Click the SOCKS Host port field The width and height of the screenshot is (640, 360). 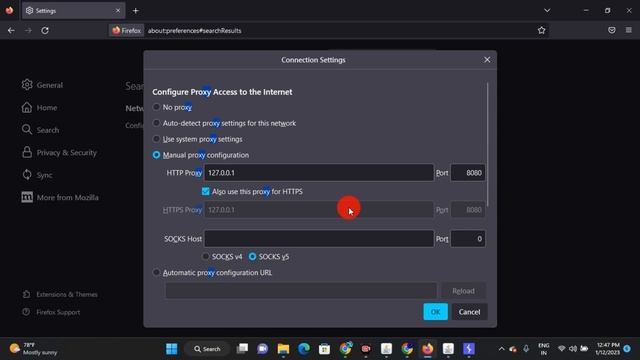[x=468, y=239]
